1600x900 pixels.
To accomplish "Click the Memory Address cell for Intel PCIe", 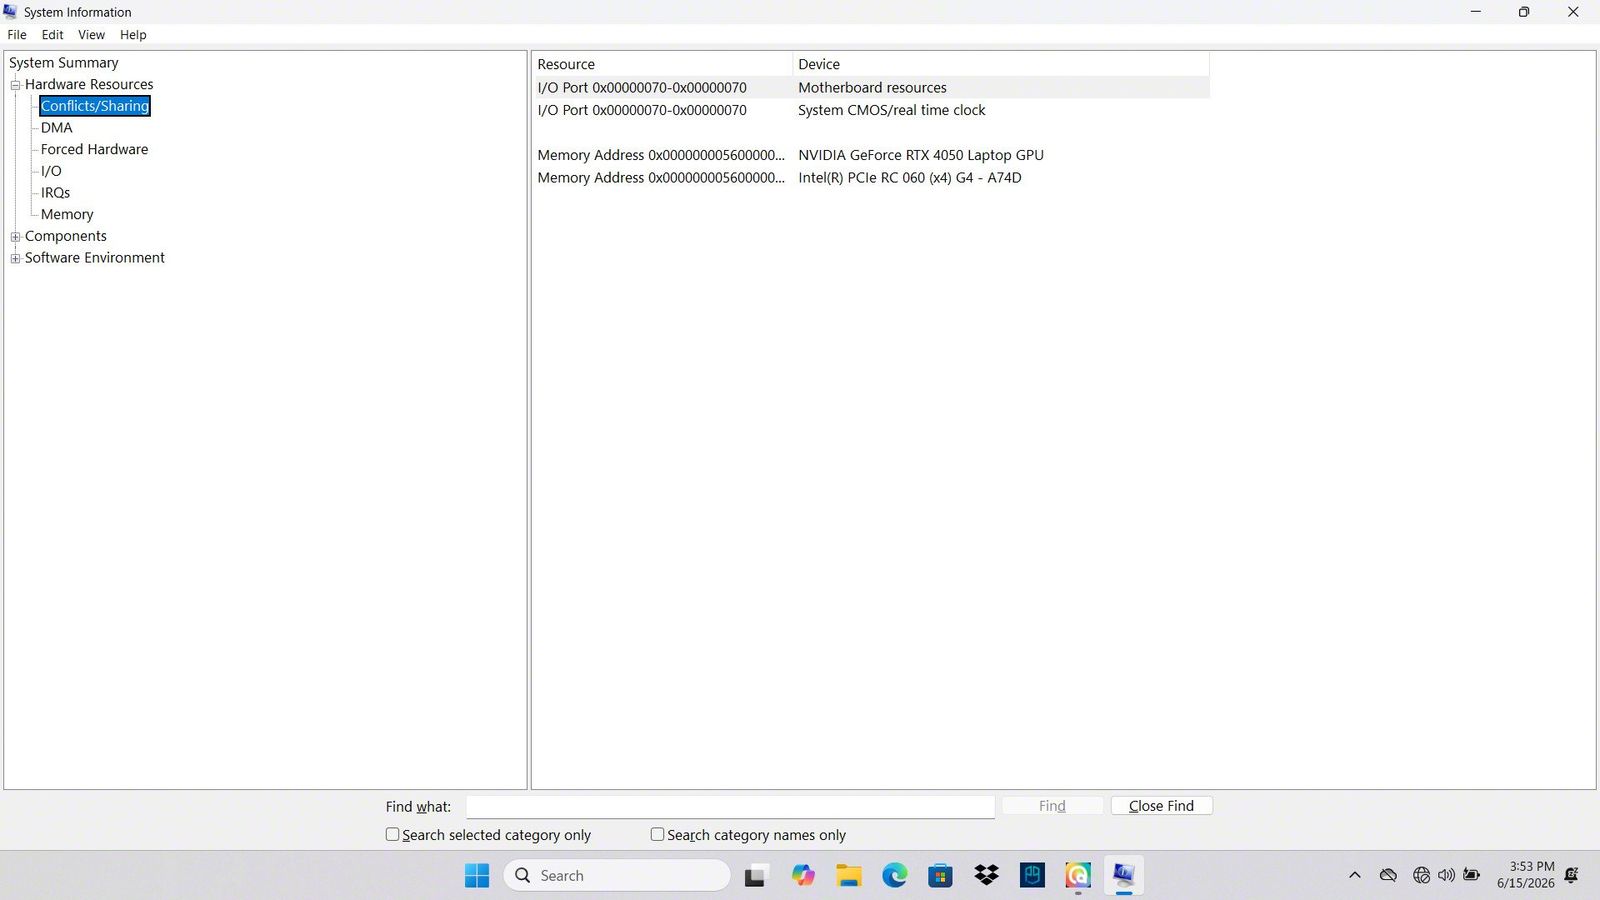I will [x=661, y=178].
